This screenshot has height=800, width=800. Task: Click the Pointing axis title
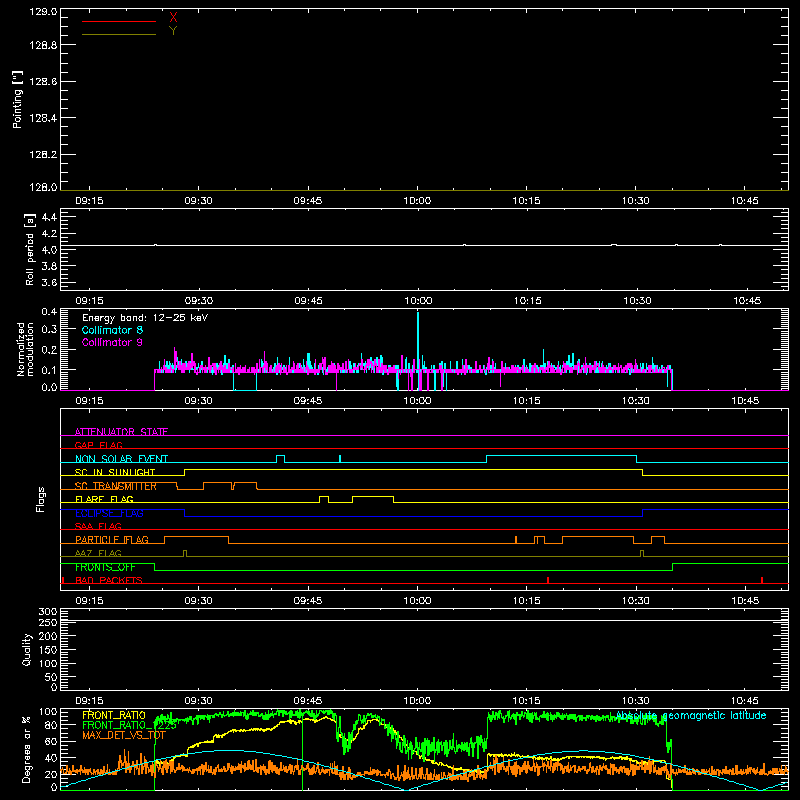tap(18, 99)
